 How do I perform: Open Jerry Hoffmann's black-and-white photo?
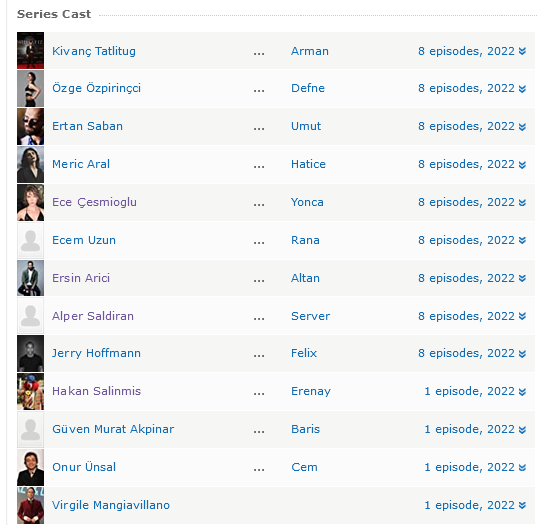31,354
